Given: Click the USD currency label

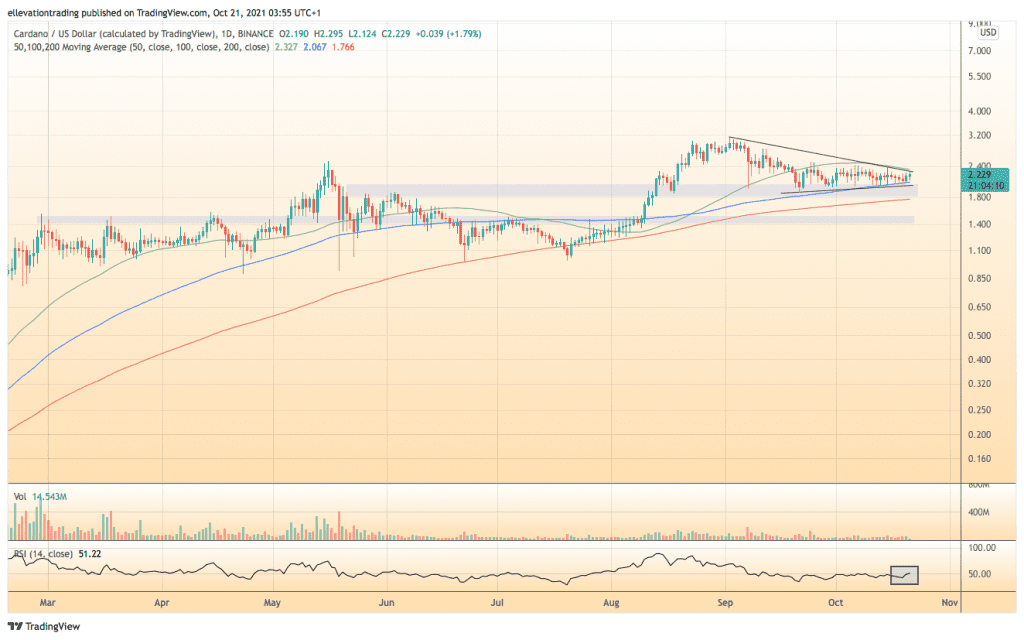Looking at the screenshot, I should tap(987, 33).
